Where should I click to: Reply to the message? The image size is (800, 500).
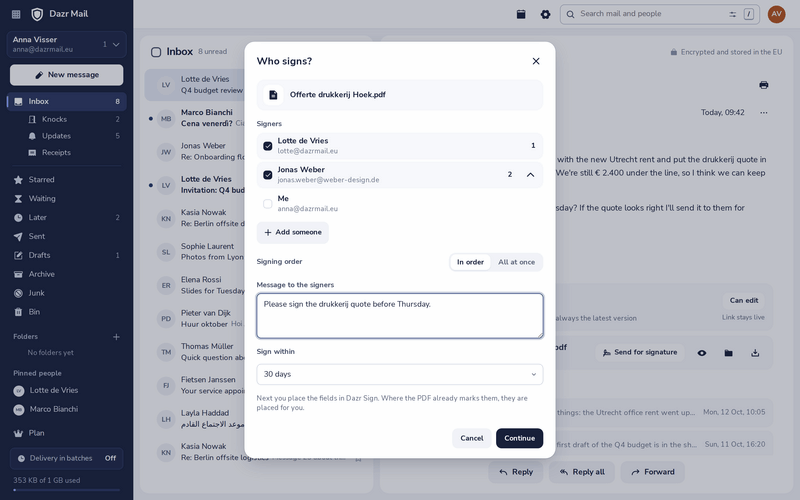pos(516,472)
